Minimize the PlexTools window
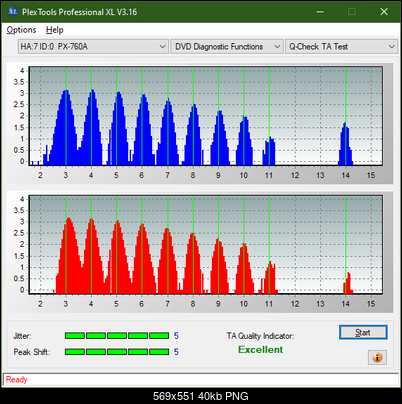 tap(320, 12)
